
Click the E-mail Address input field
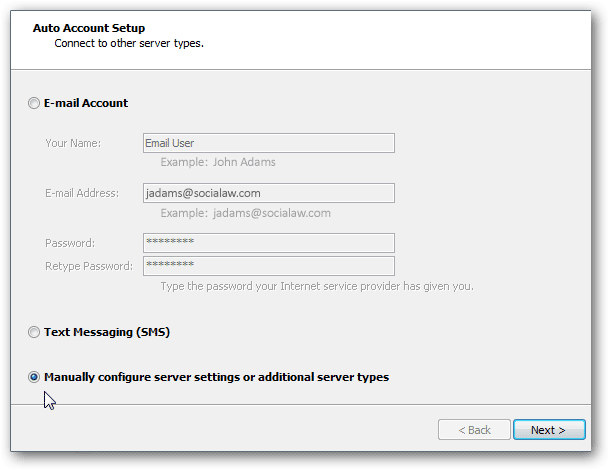pos(269,193)
